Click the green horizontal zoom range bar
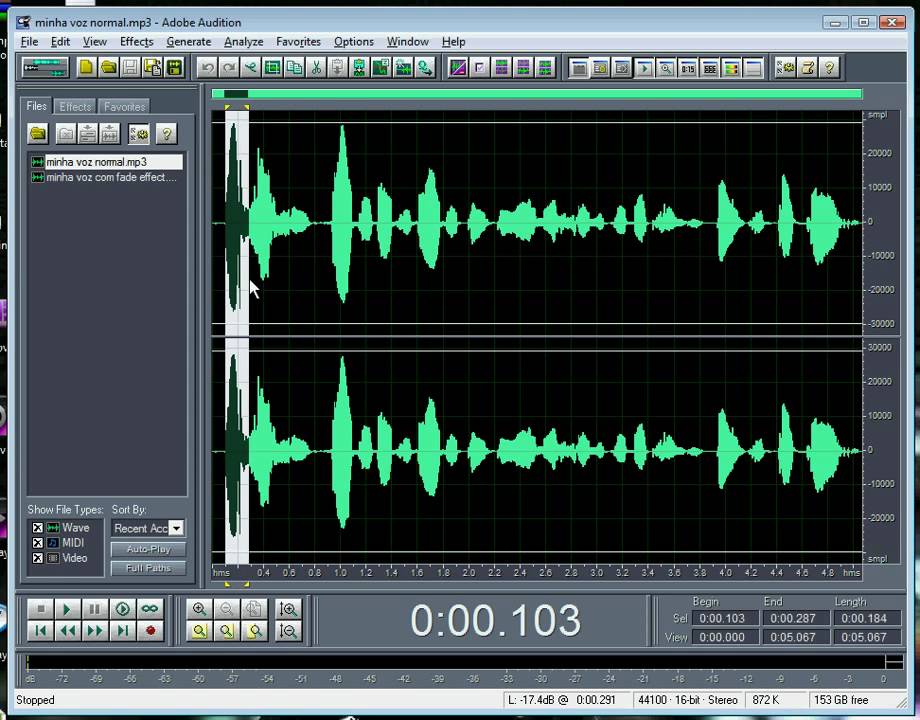Screen dimensions: 920x720 click(537, 94)
